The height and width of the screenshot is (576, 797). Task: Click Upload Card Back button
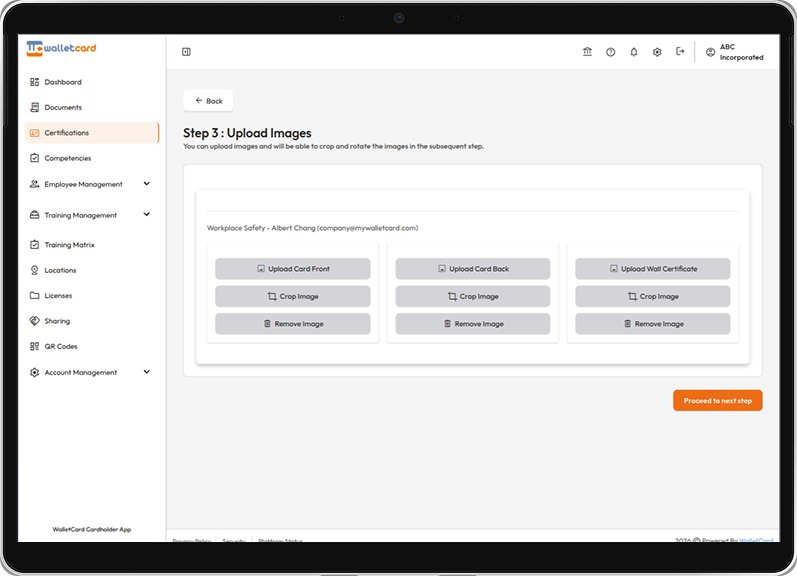[473, 268]
